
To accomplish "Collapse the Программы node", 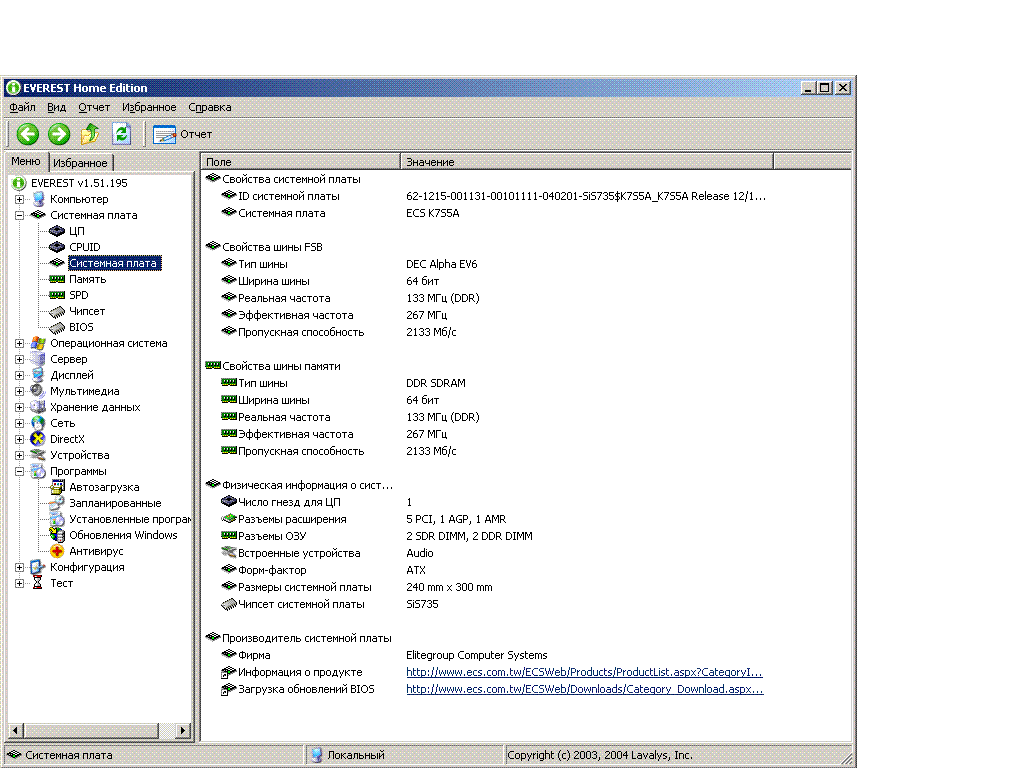I will tap(20, 471).
